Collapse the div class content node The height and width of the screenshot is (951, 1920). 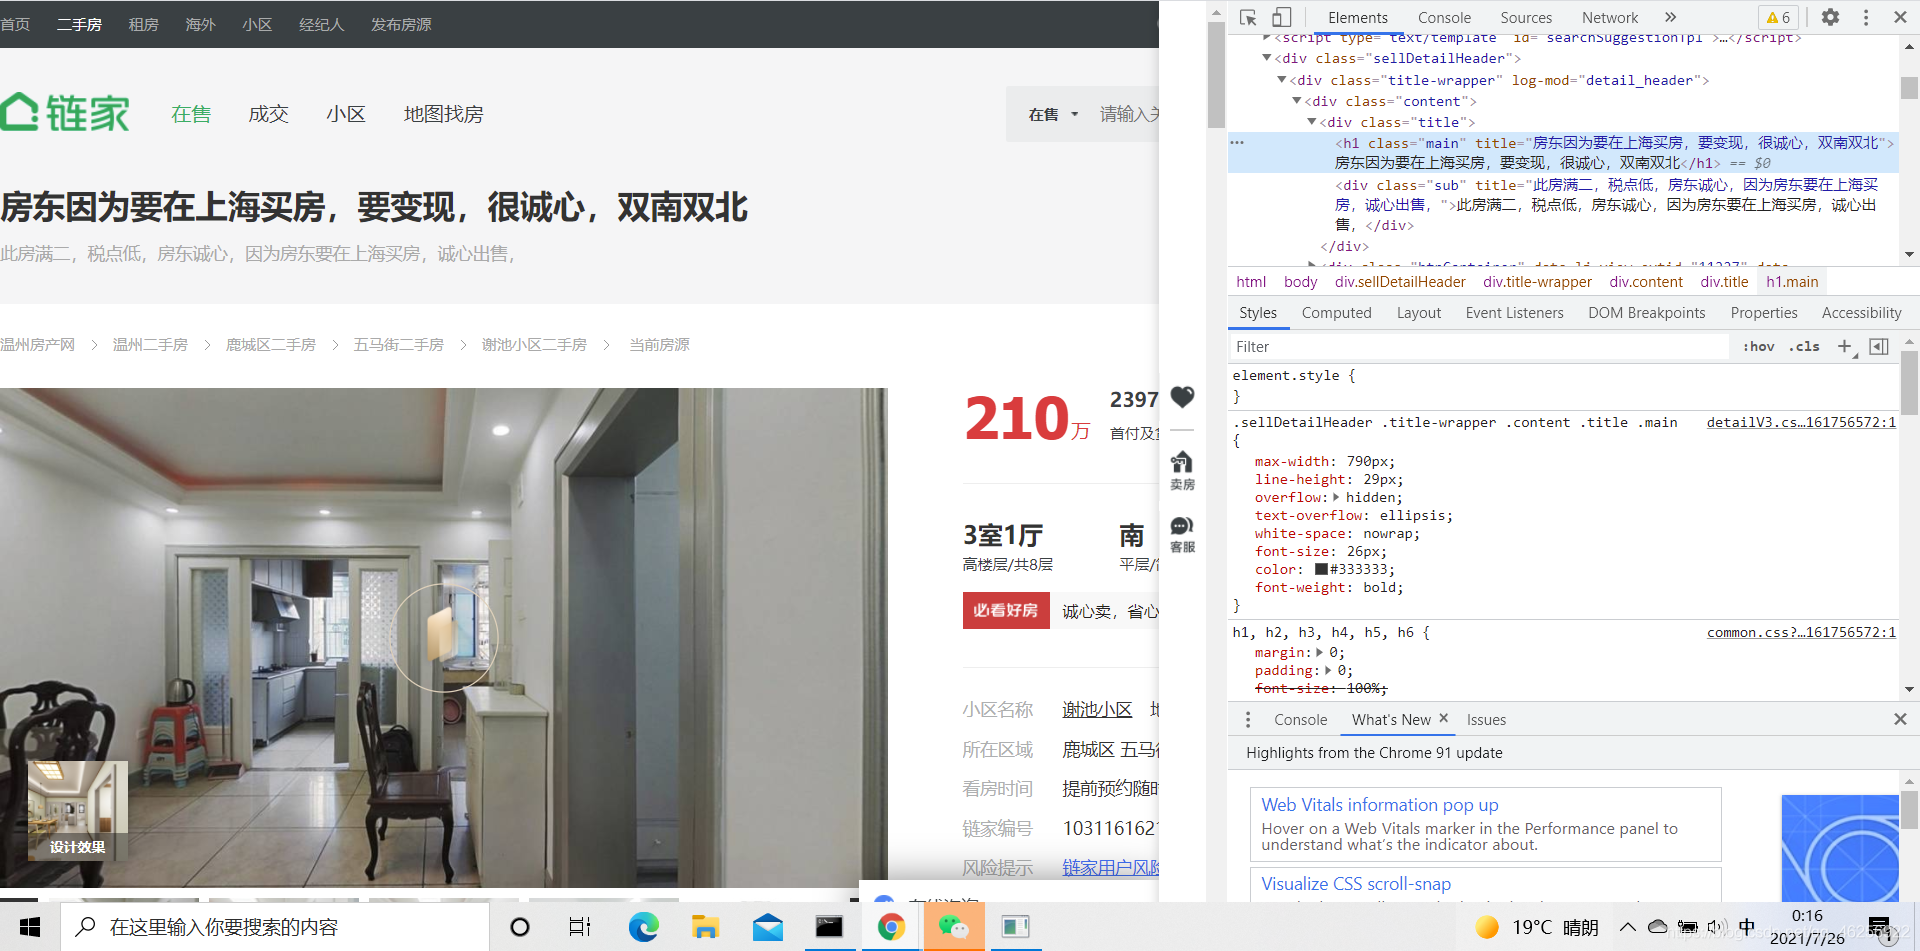tap(1297, 101)
